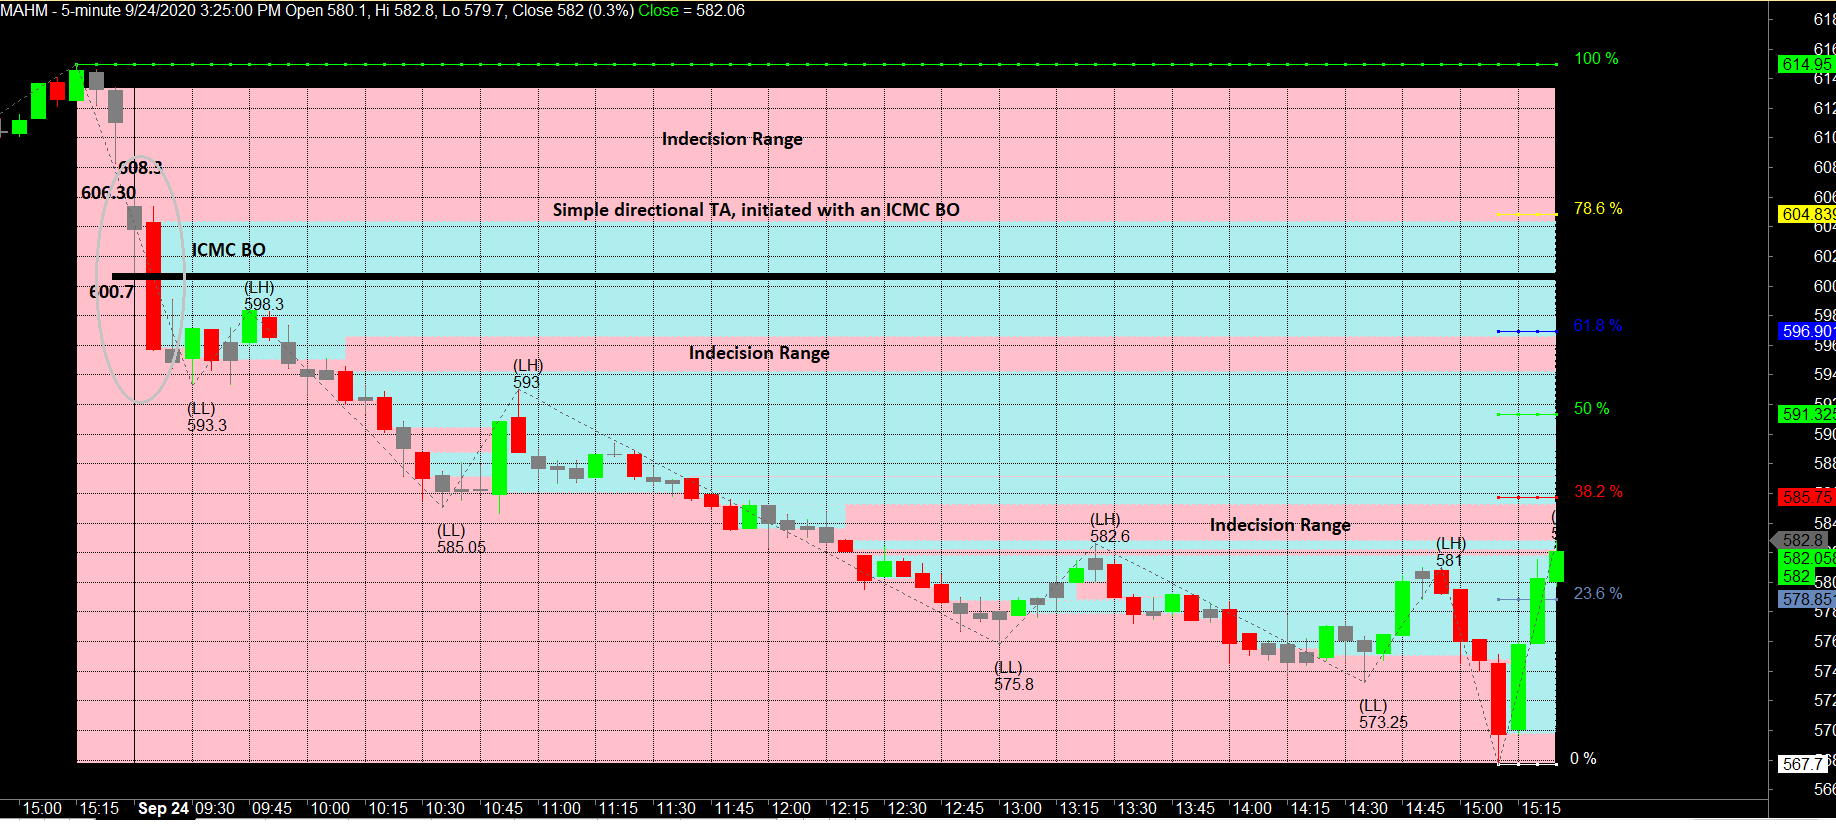The image size is (1836, 825).
Task: Select the (LH) 593 swing high label
Action: point(527,374)
